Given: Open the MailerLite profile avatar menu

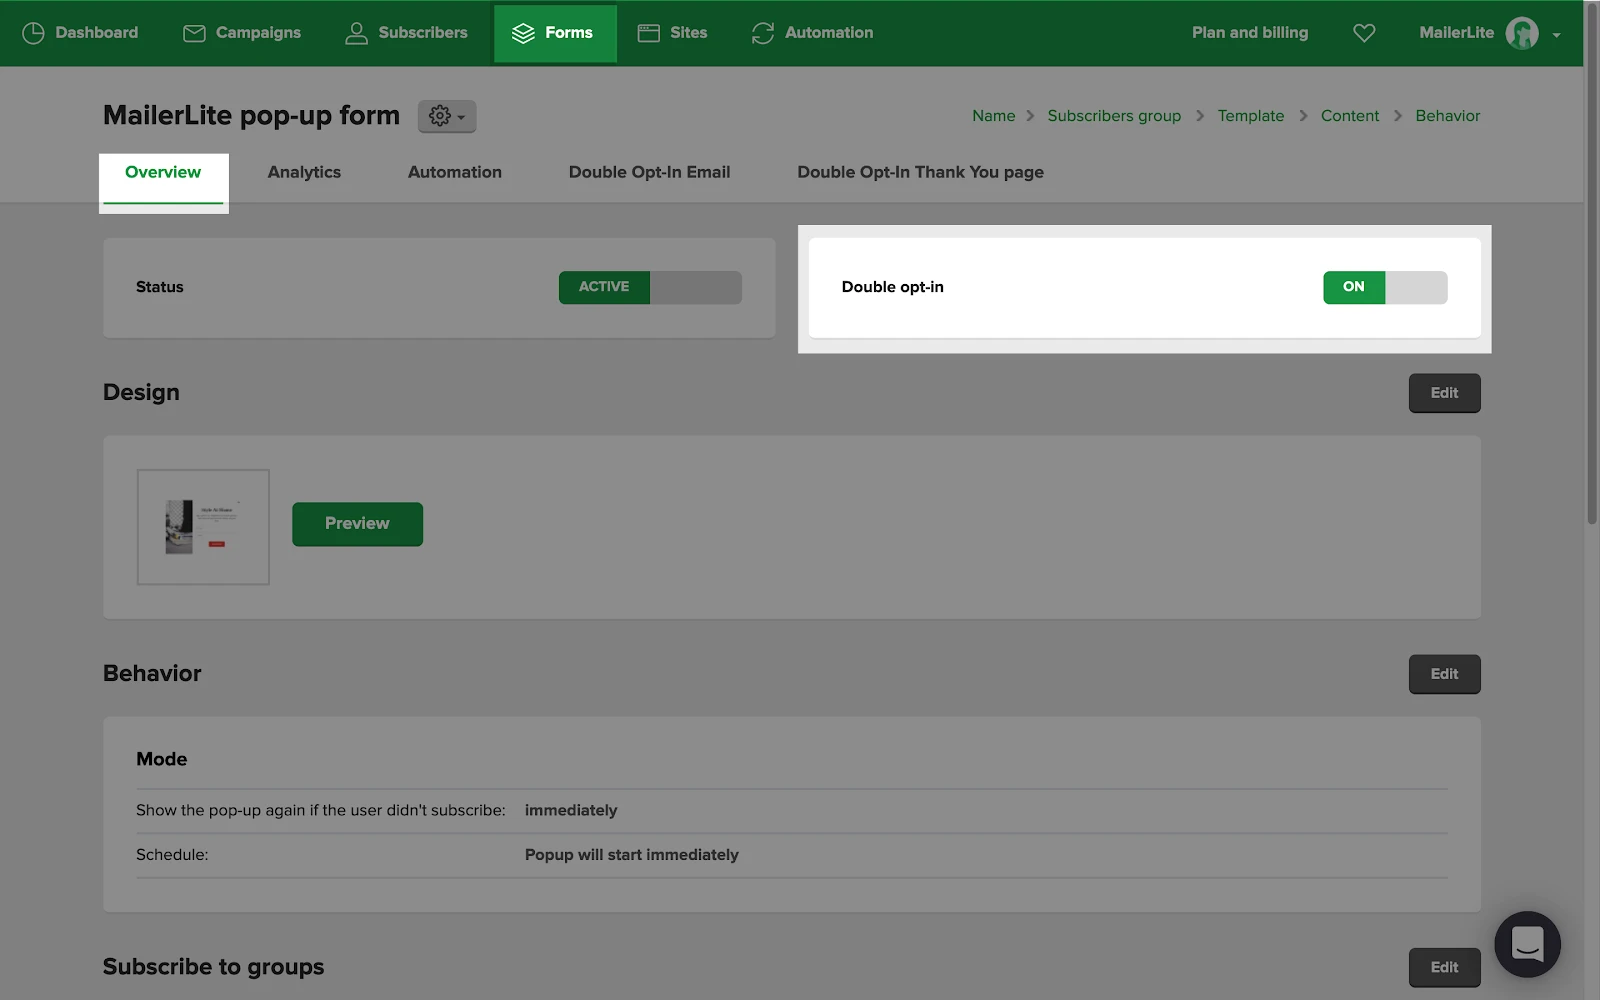Looking at the screenshot, I should (1522, 33).
